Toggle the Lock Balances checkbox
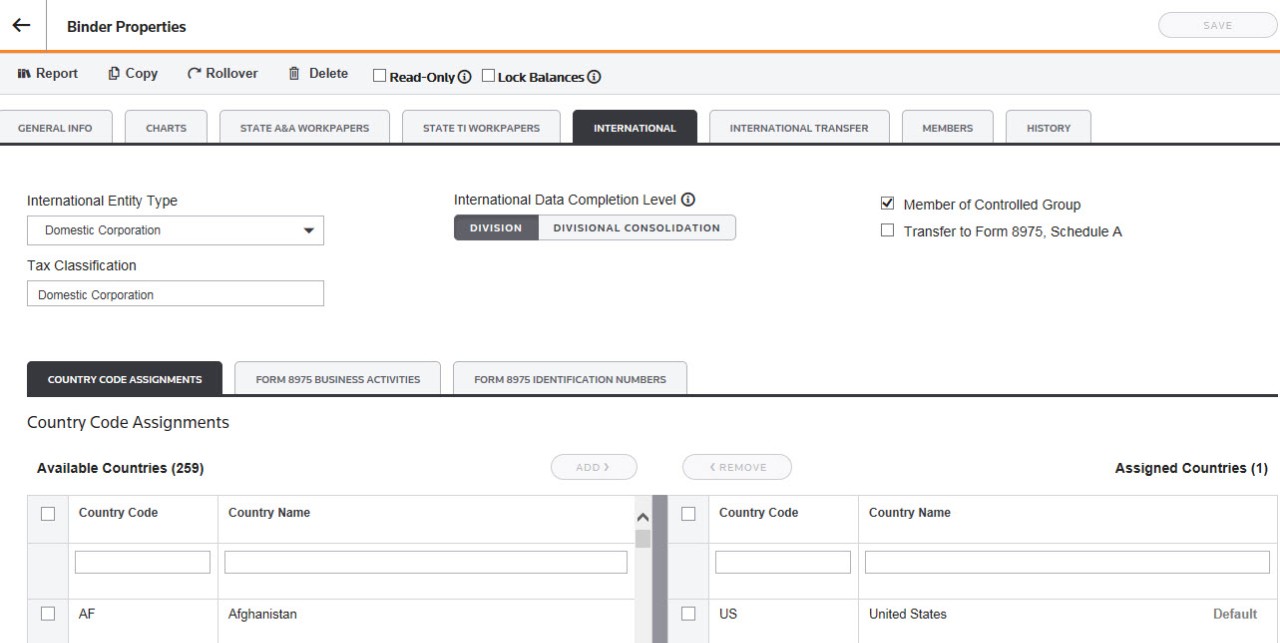 [x=489, y=77]
